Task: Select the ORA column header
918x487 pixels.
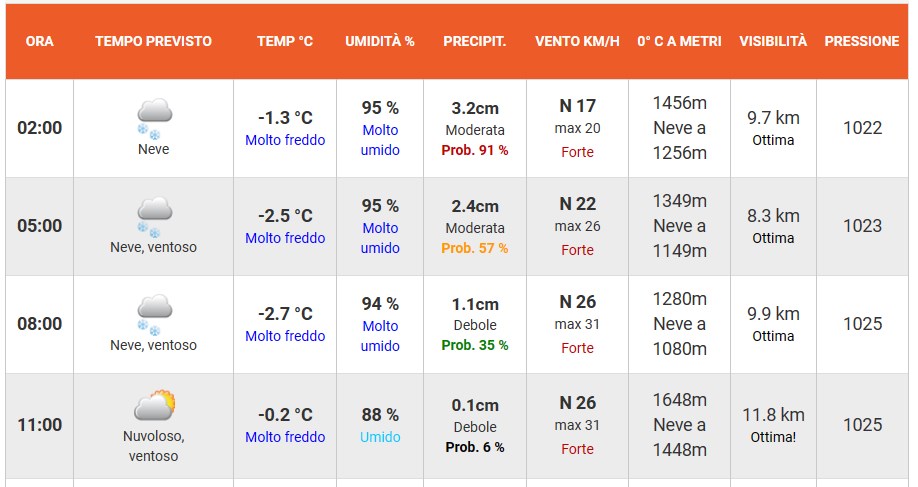Action: [40, 41]
